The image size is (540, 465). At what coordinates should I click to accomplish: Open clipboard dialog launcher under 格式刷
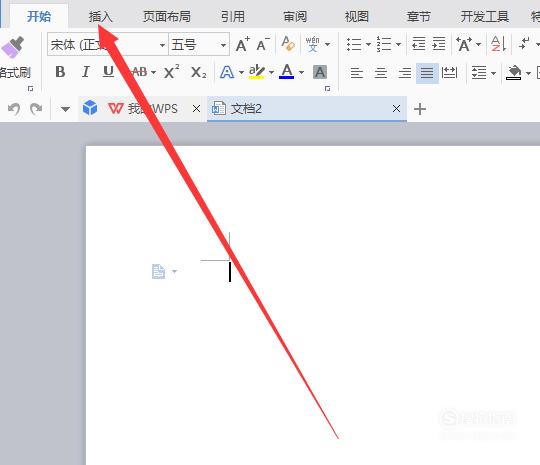30,89
